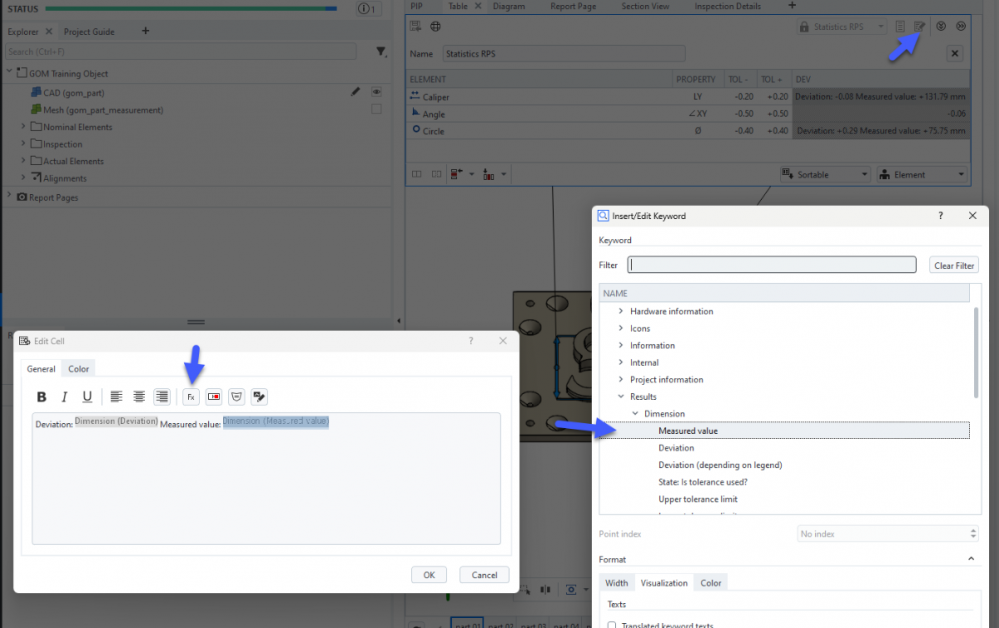Check the Translated keyword texts box
This screenshot has width=999, height=628.
click(612, 625)
